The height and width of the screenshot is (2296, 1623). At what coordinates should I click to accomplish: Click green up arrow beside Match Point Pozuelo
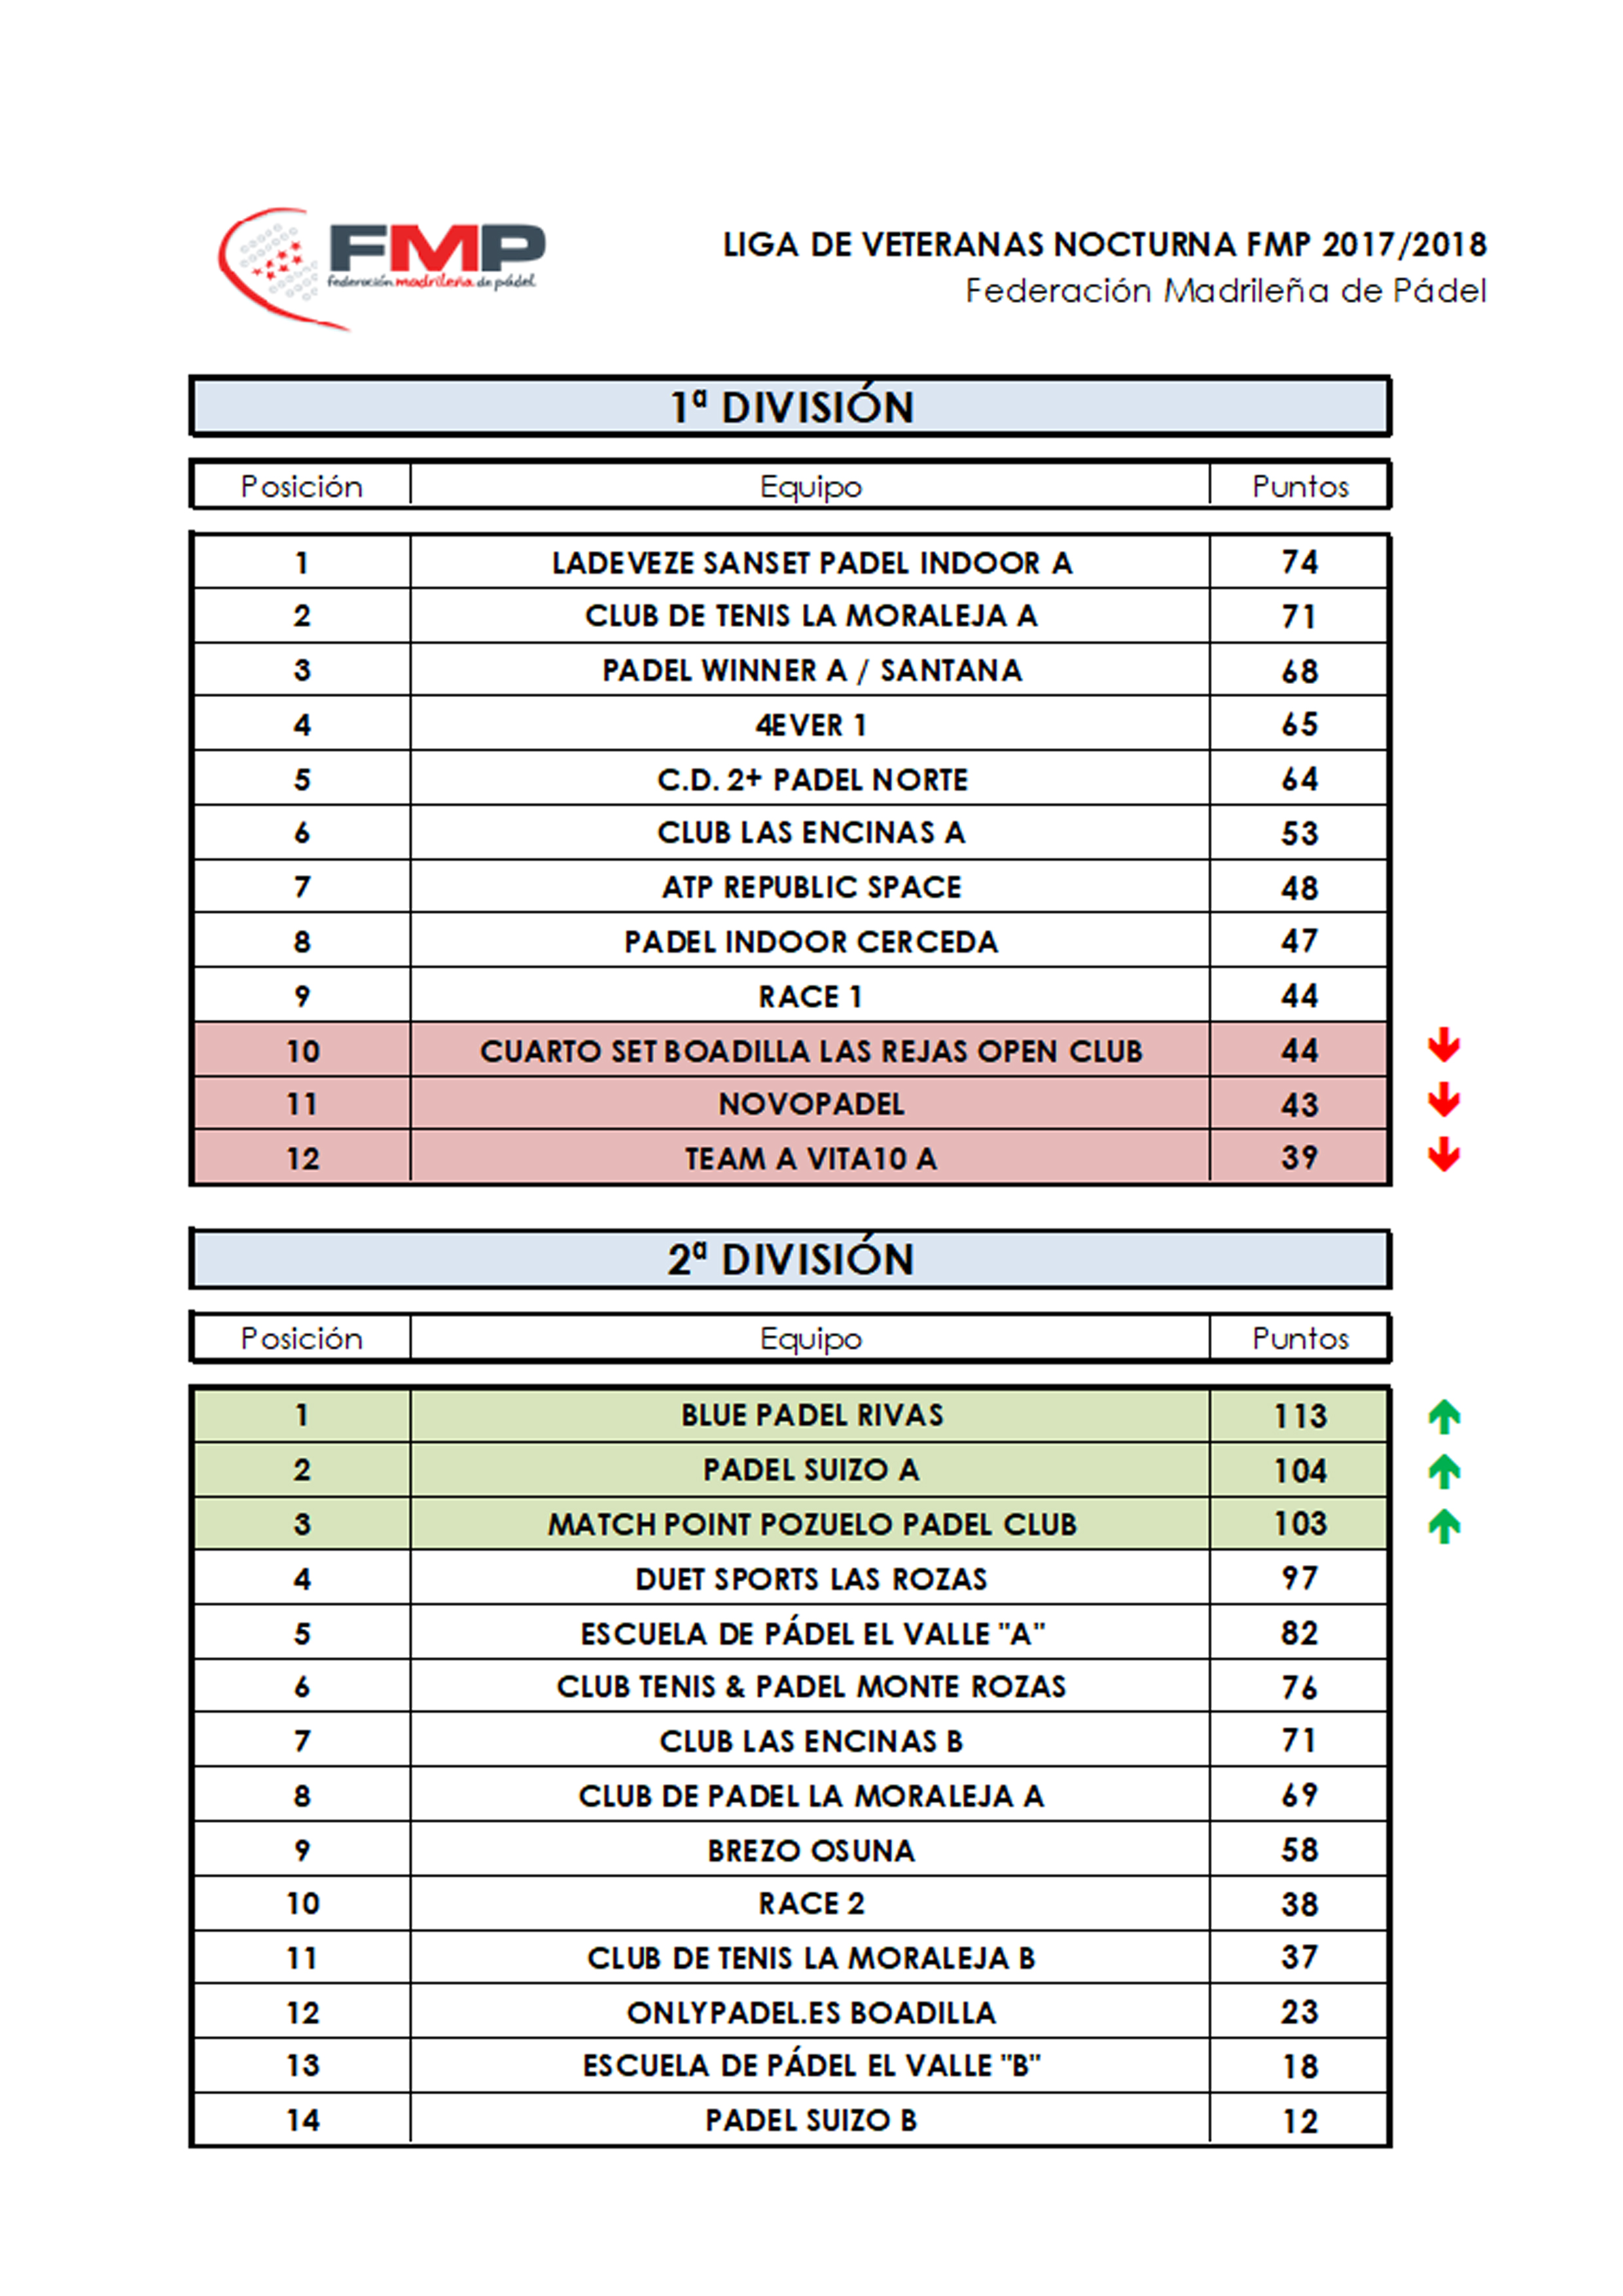pos(1444,1526)
